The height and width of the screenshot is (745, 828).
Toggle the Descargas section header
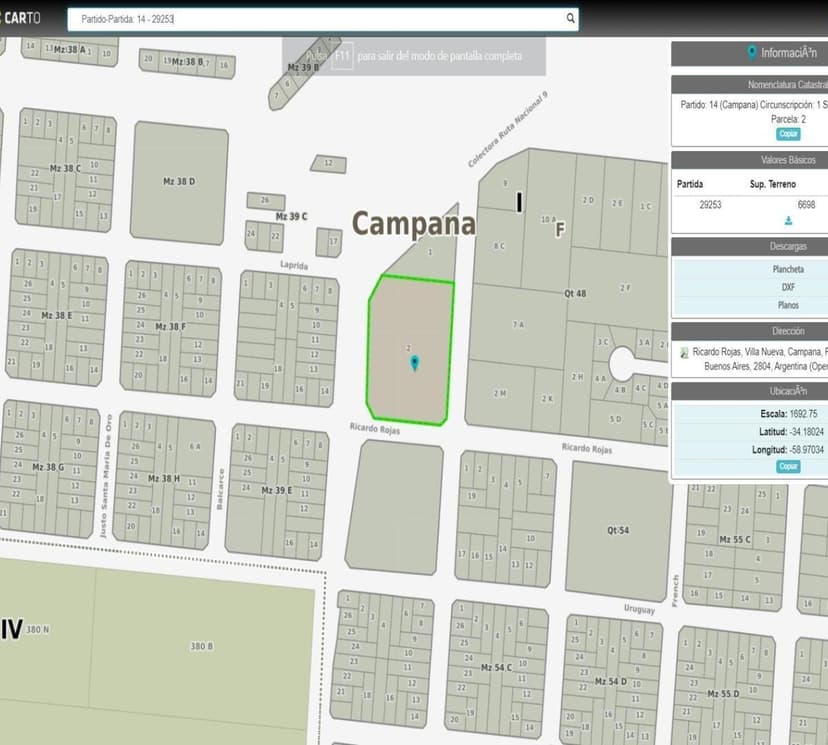point(788,246)
